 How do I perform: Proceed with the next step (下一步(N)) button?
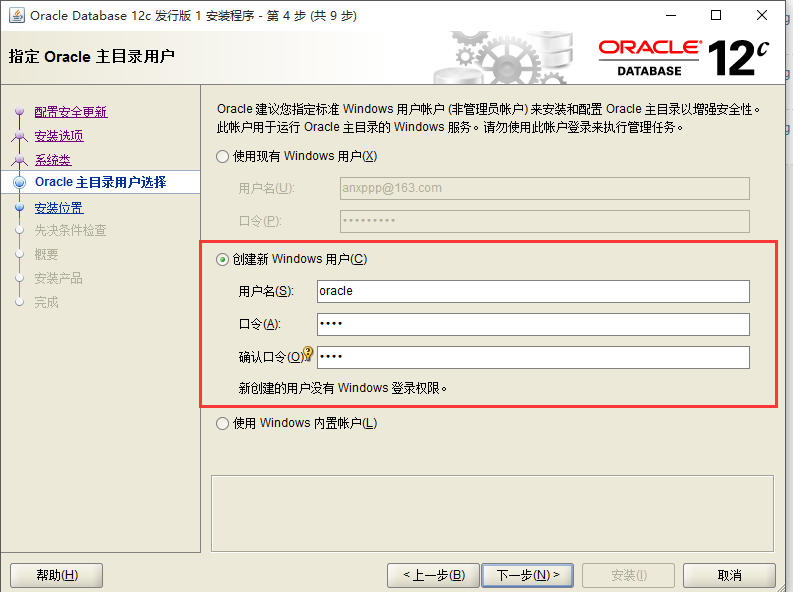click(x=527, y=575)
